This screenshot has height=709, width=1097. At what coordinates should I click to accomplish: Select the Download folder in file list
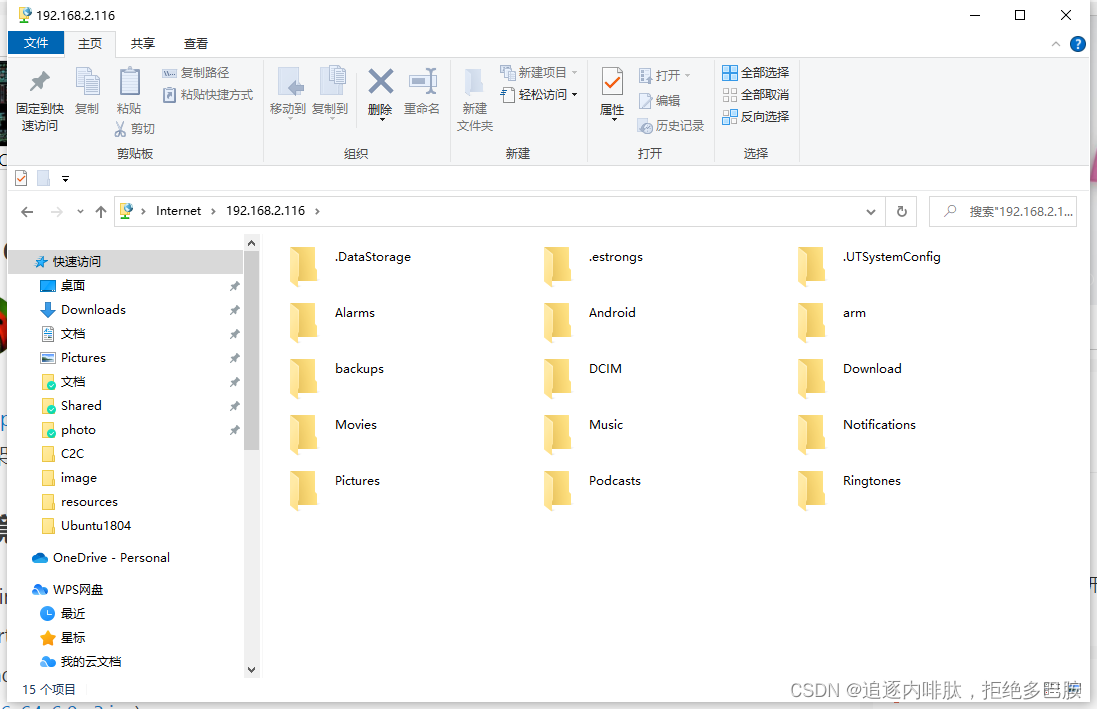point(849,378)
